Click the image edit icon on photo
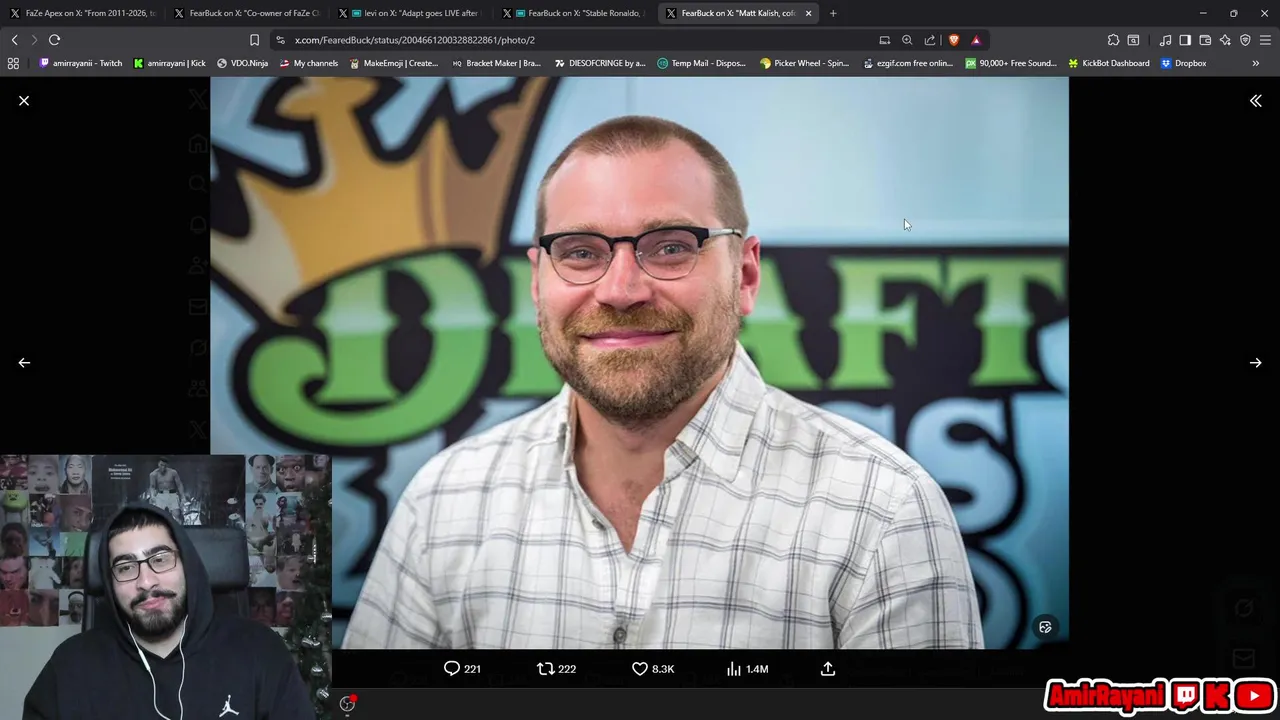Image resolution: width=1280 pixels, height=720 pixels. (x=1045, y=627)
